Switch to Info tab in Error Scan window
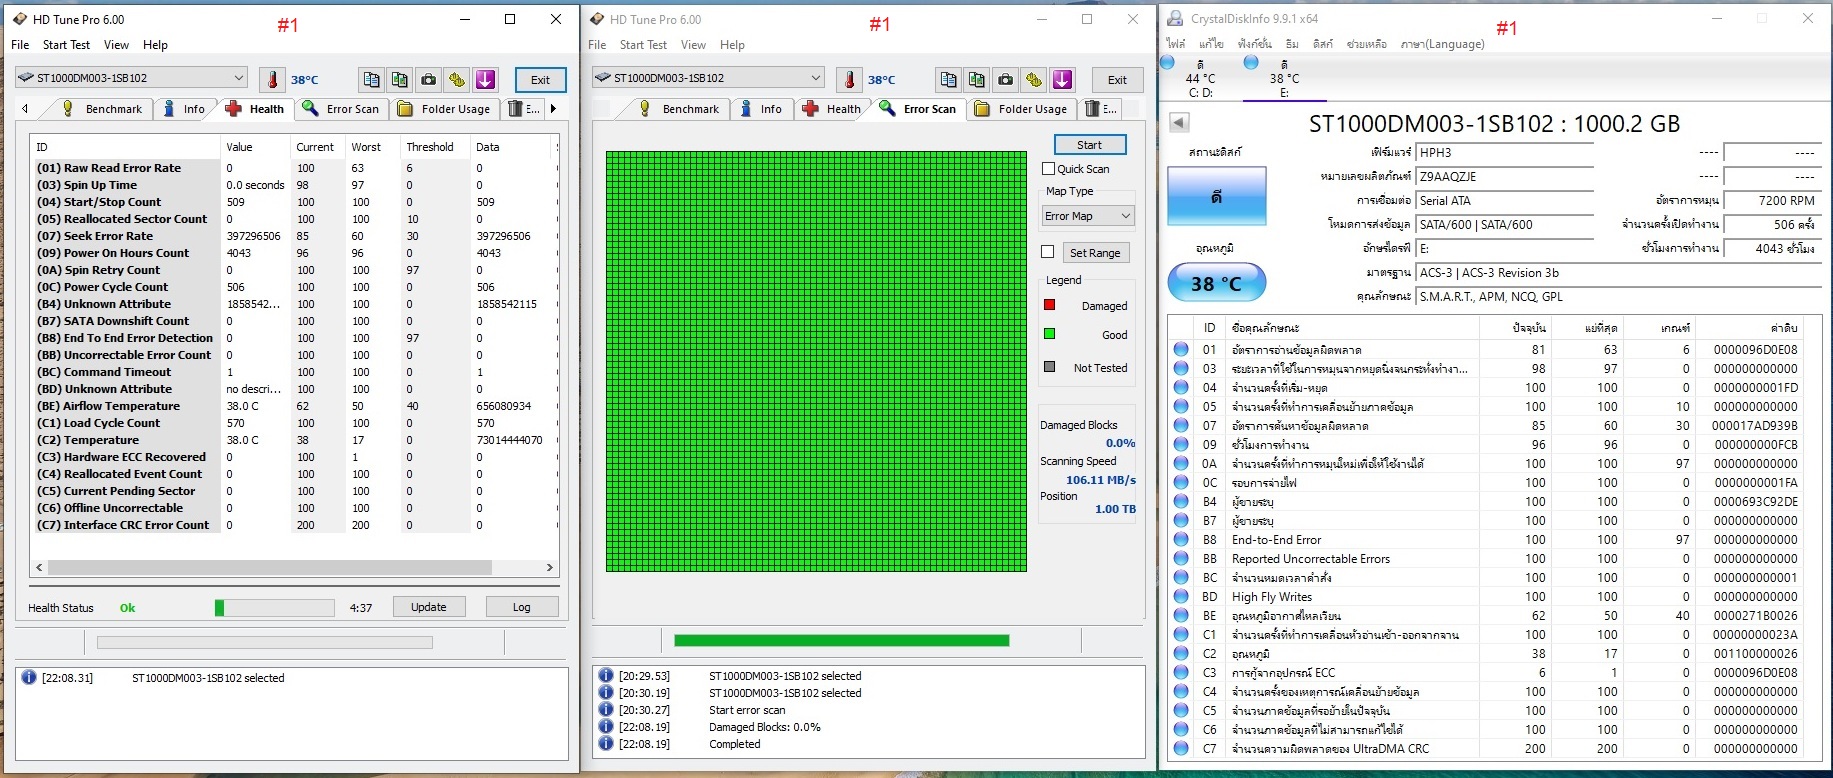This screenshot has width=1833, height=778. (x=761, y=109)
